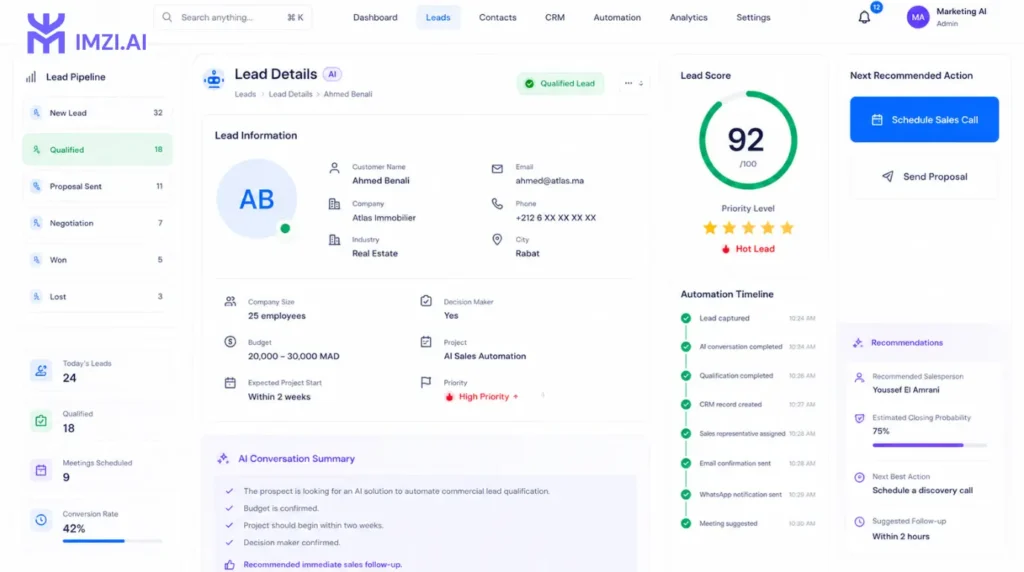Open the Analytics tab

(x=688, y=18)
